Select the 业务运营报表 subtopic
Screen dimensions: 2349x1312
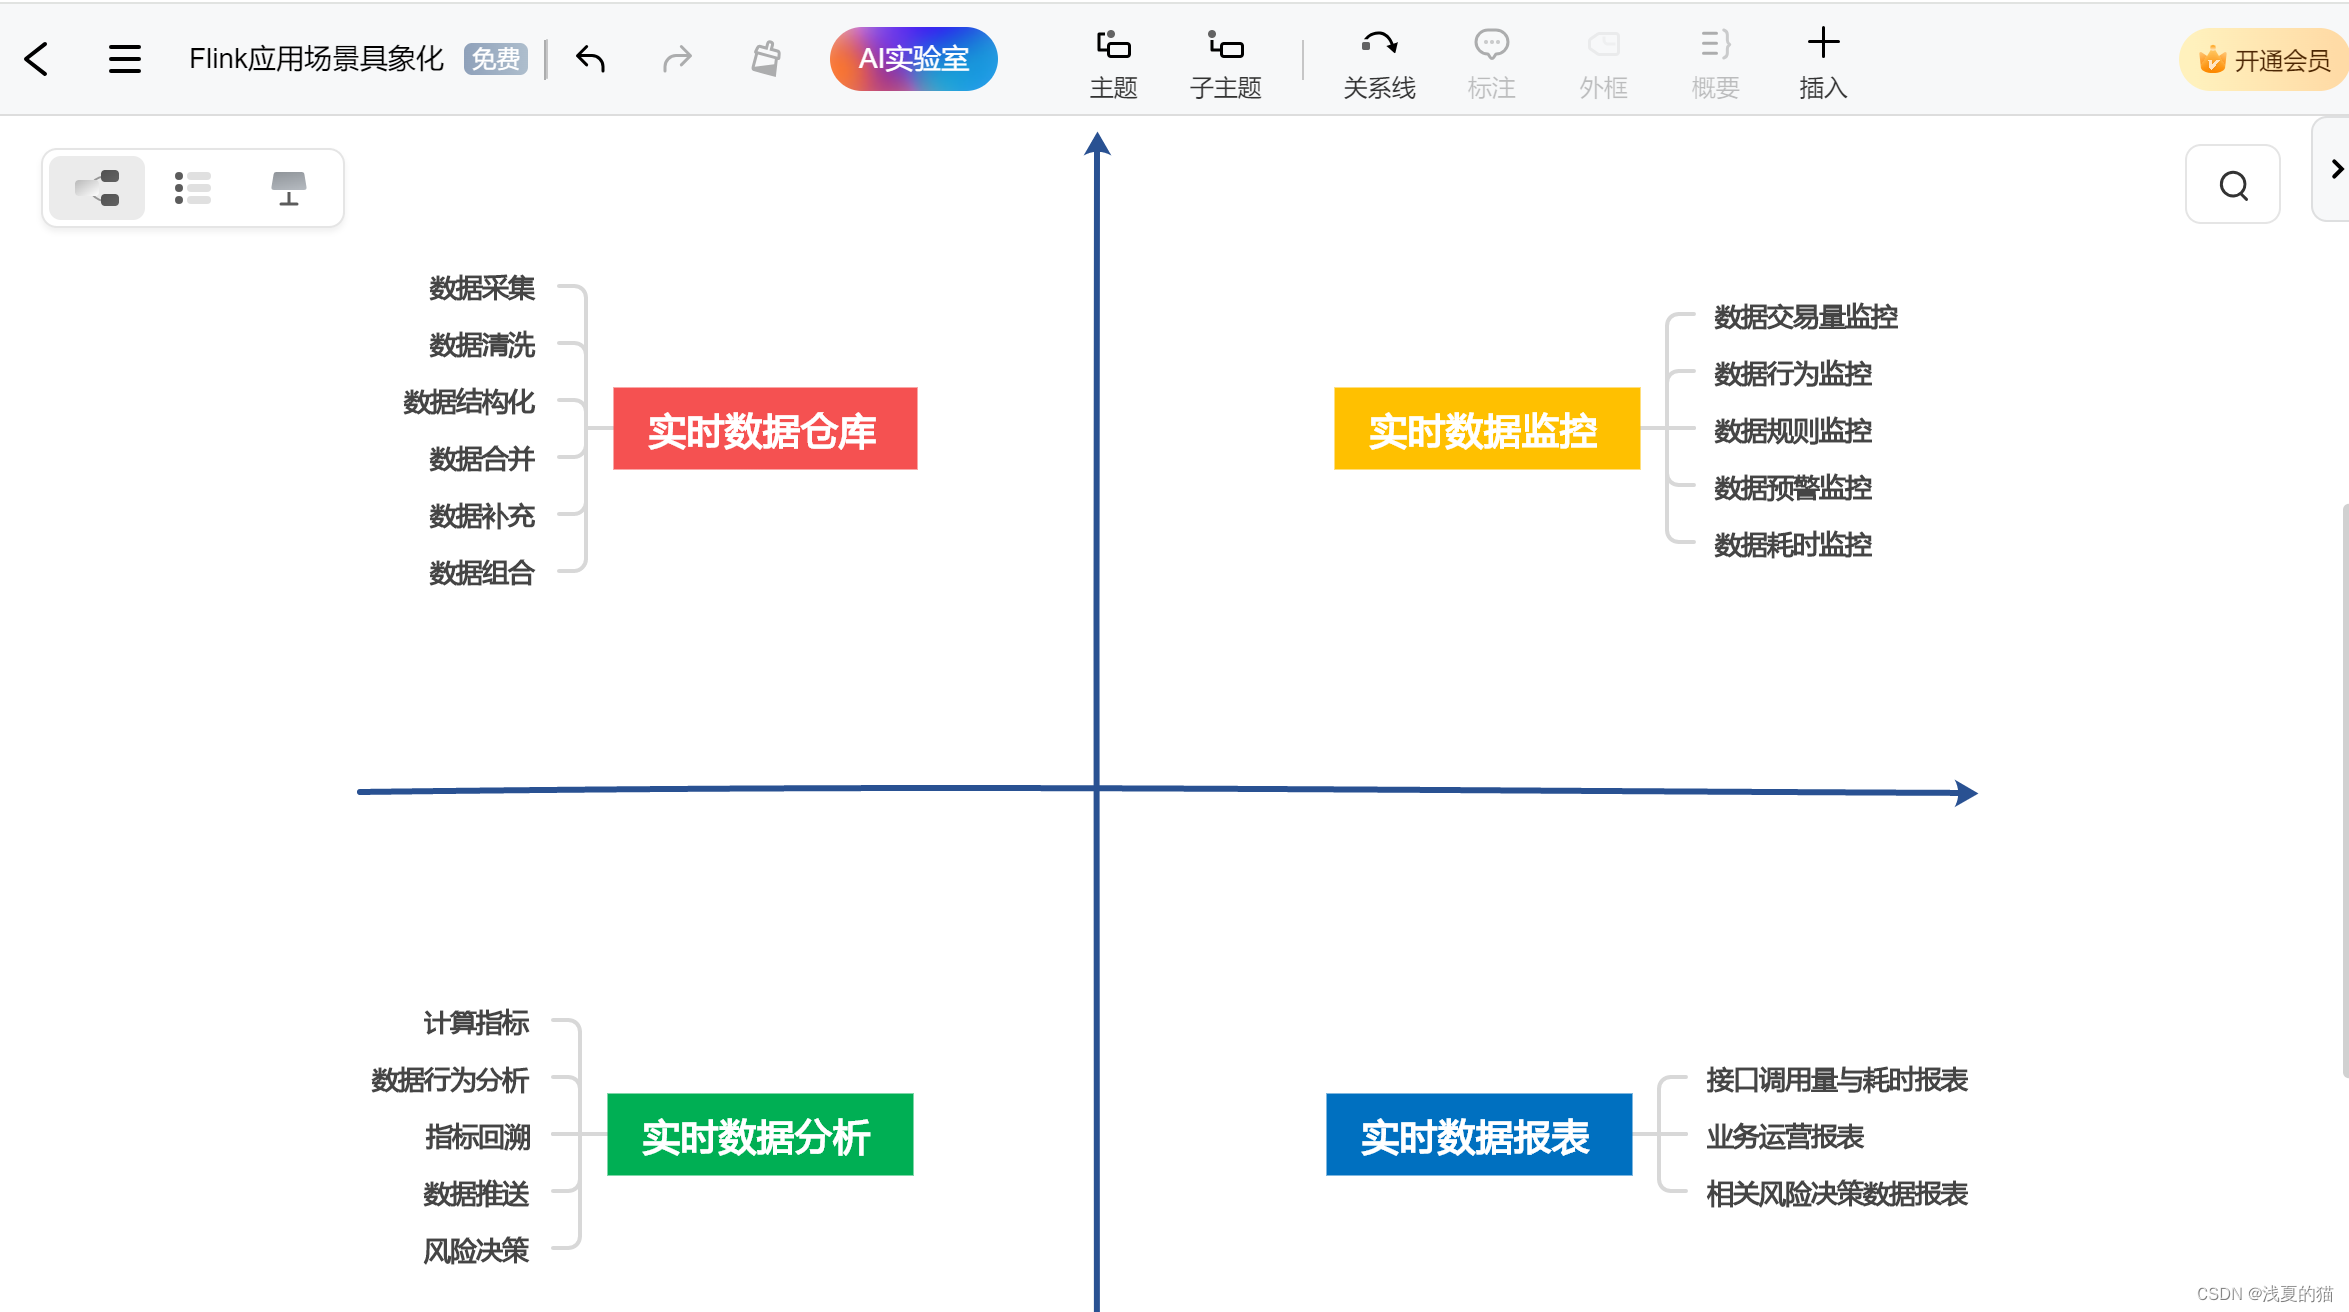point(1785,1137)
